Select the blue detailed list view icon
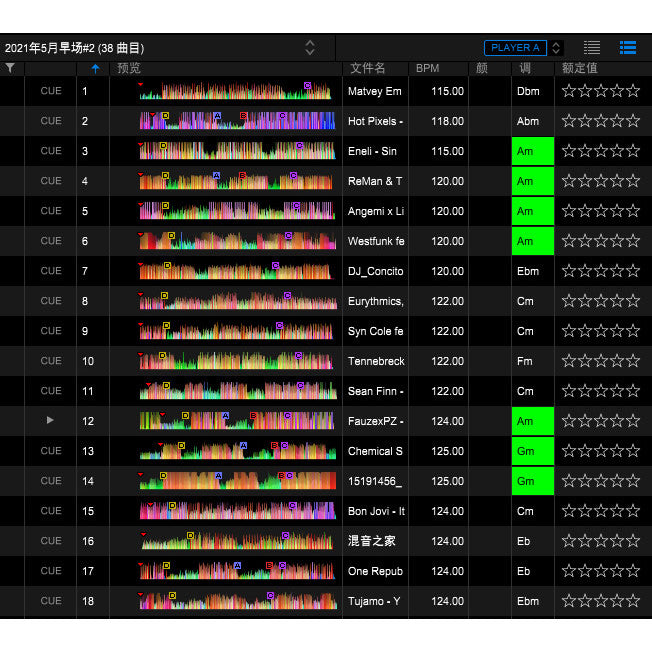 (x=627, y=48)
